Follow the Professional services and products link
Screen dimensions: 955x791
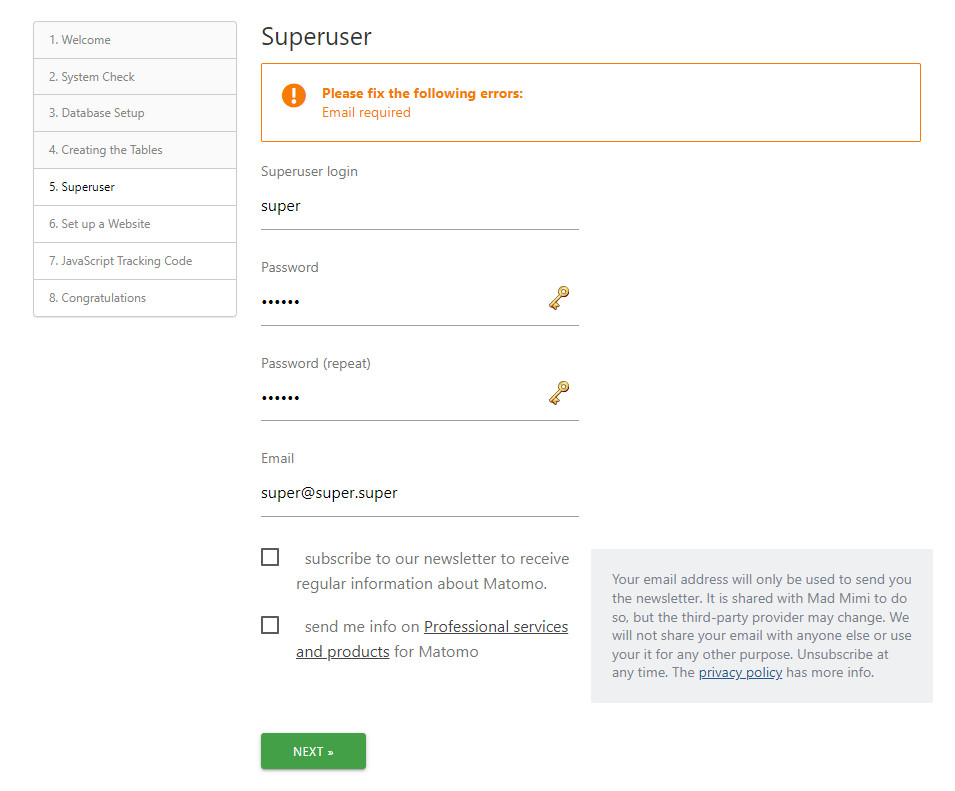(x=495, y=627)
